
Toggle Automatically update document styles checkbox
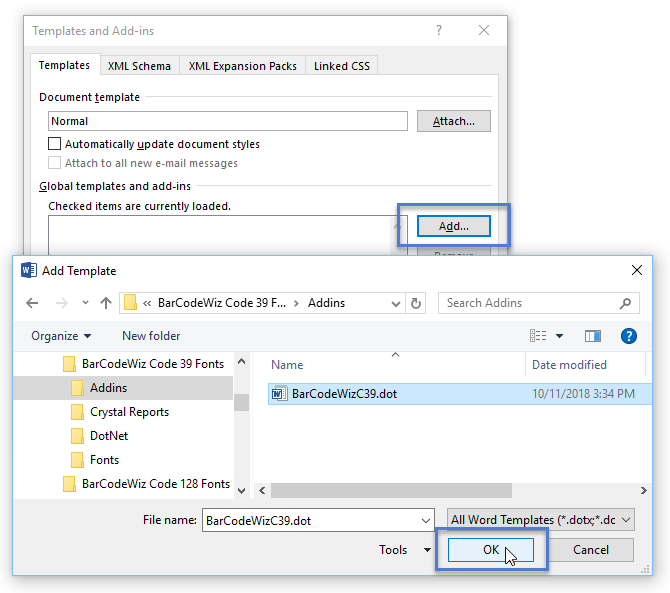tap(54, 144)
